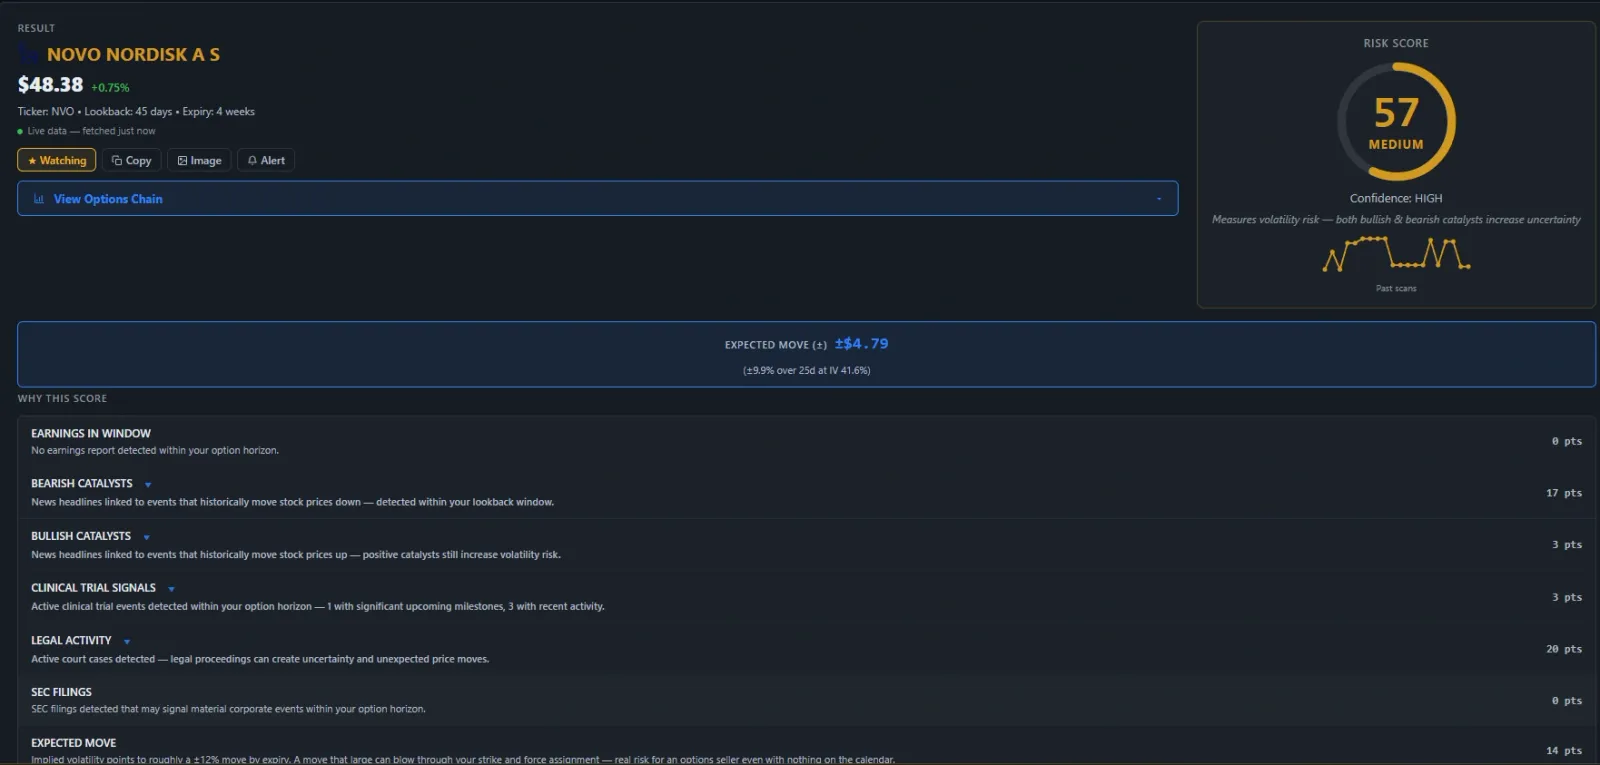
Task: Click the Novo Nordisk company logo icon
Action: tap(28, 55)
